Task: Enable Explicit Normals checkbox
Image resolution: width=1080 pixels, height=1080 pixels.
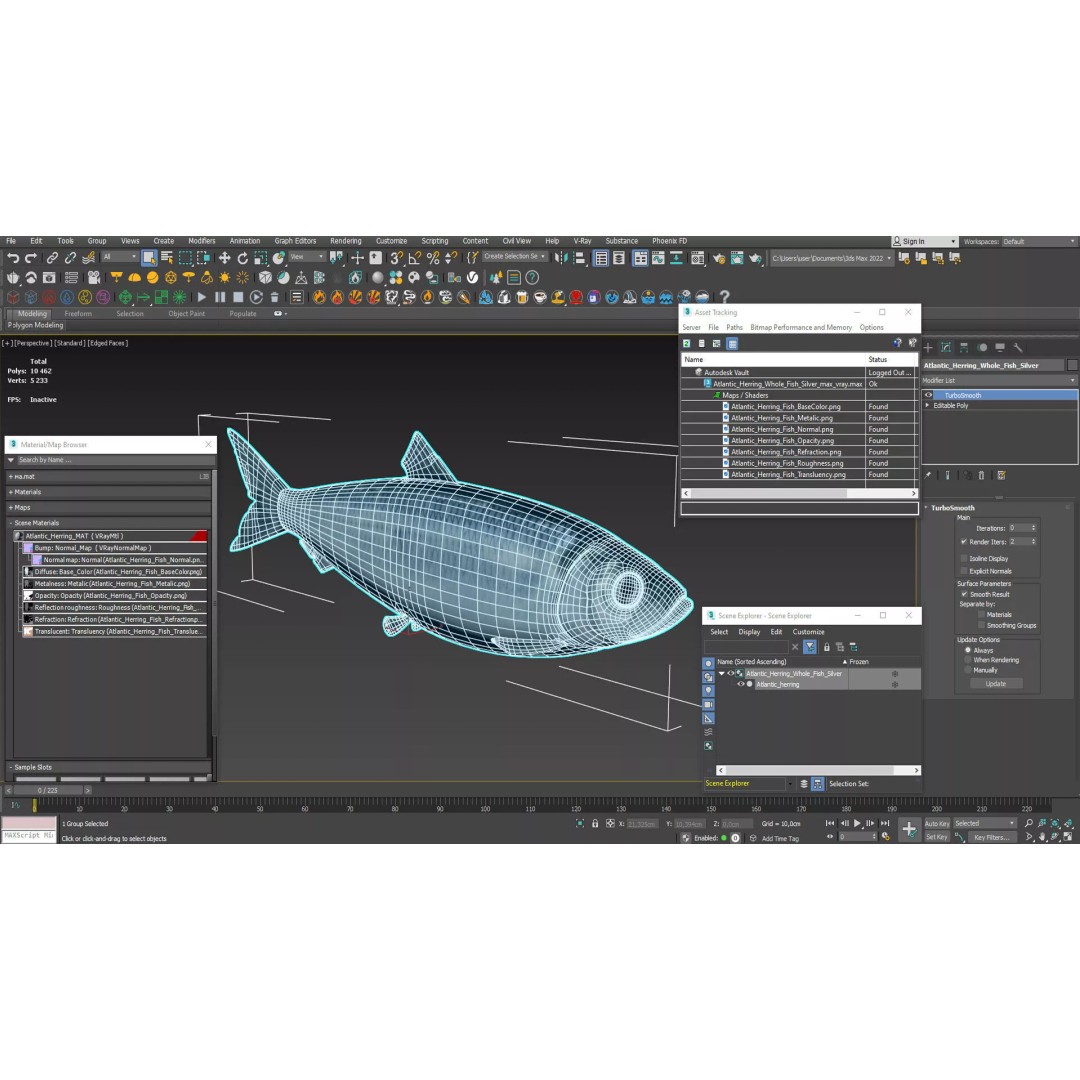Action: pyautogui.click(x=964, y=571)
